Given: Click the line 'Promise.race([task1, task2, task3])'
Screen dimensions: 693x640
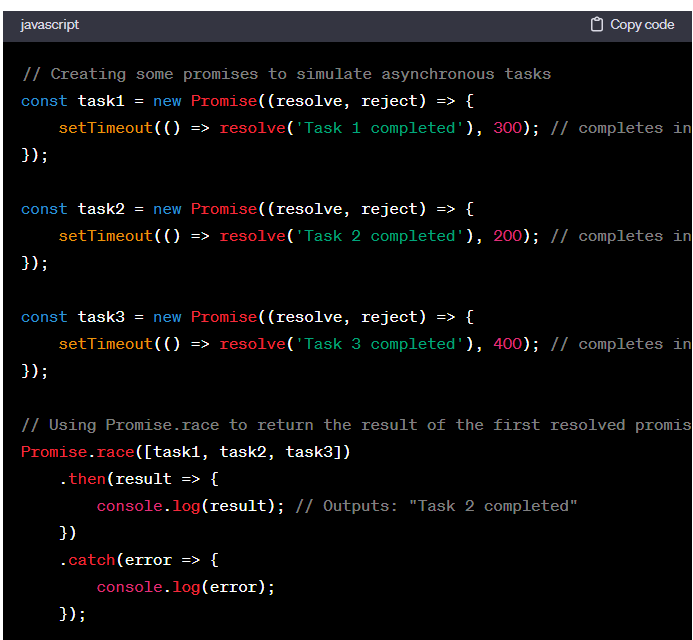Looking at the screenshot, I should [186, 452].
